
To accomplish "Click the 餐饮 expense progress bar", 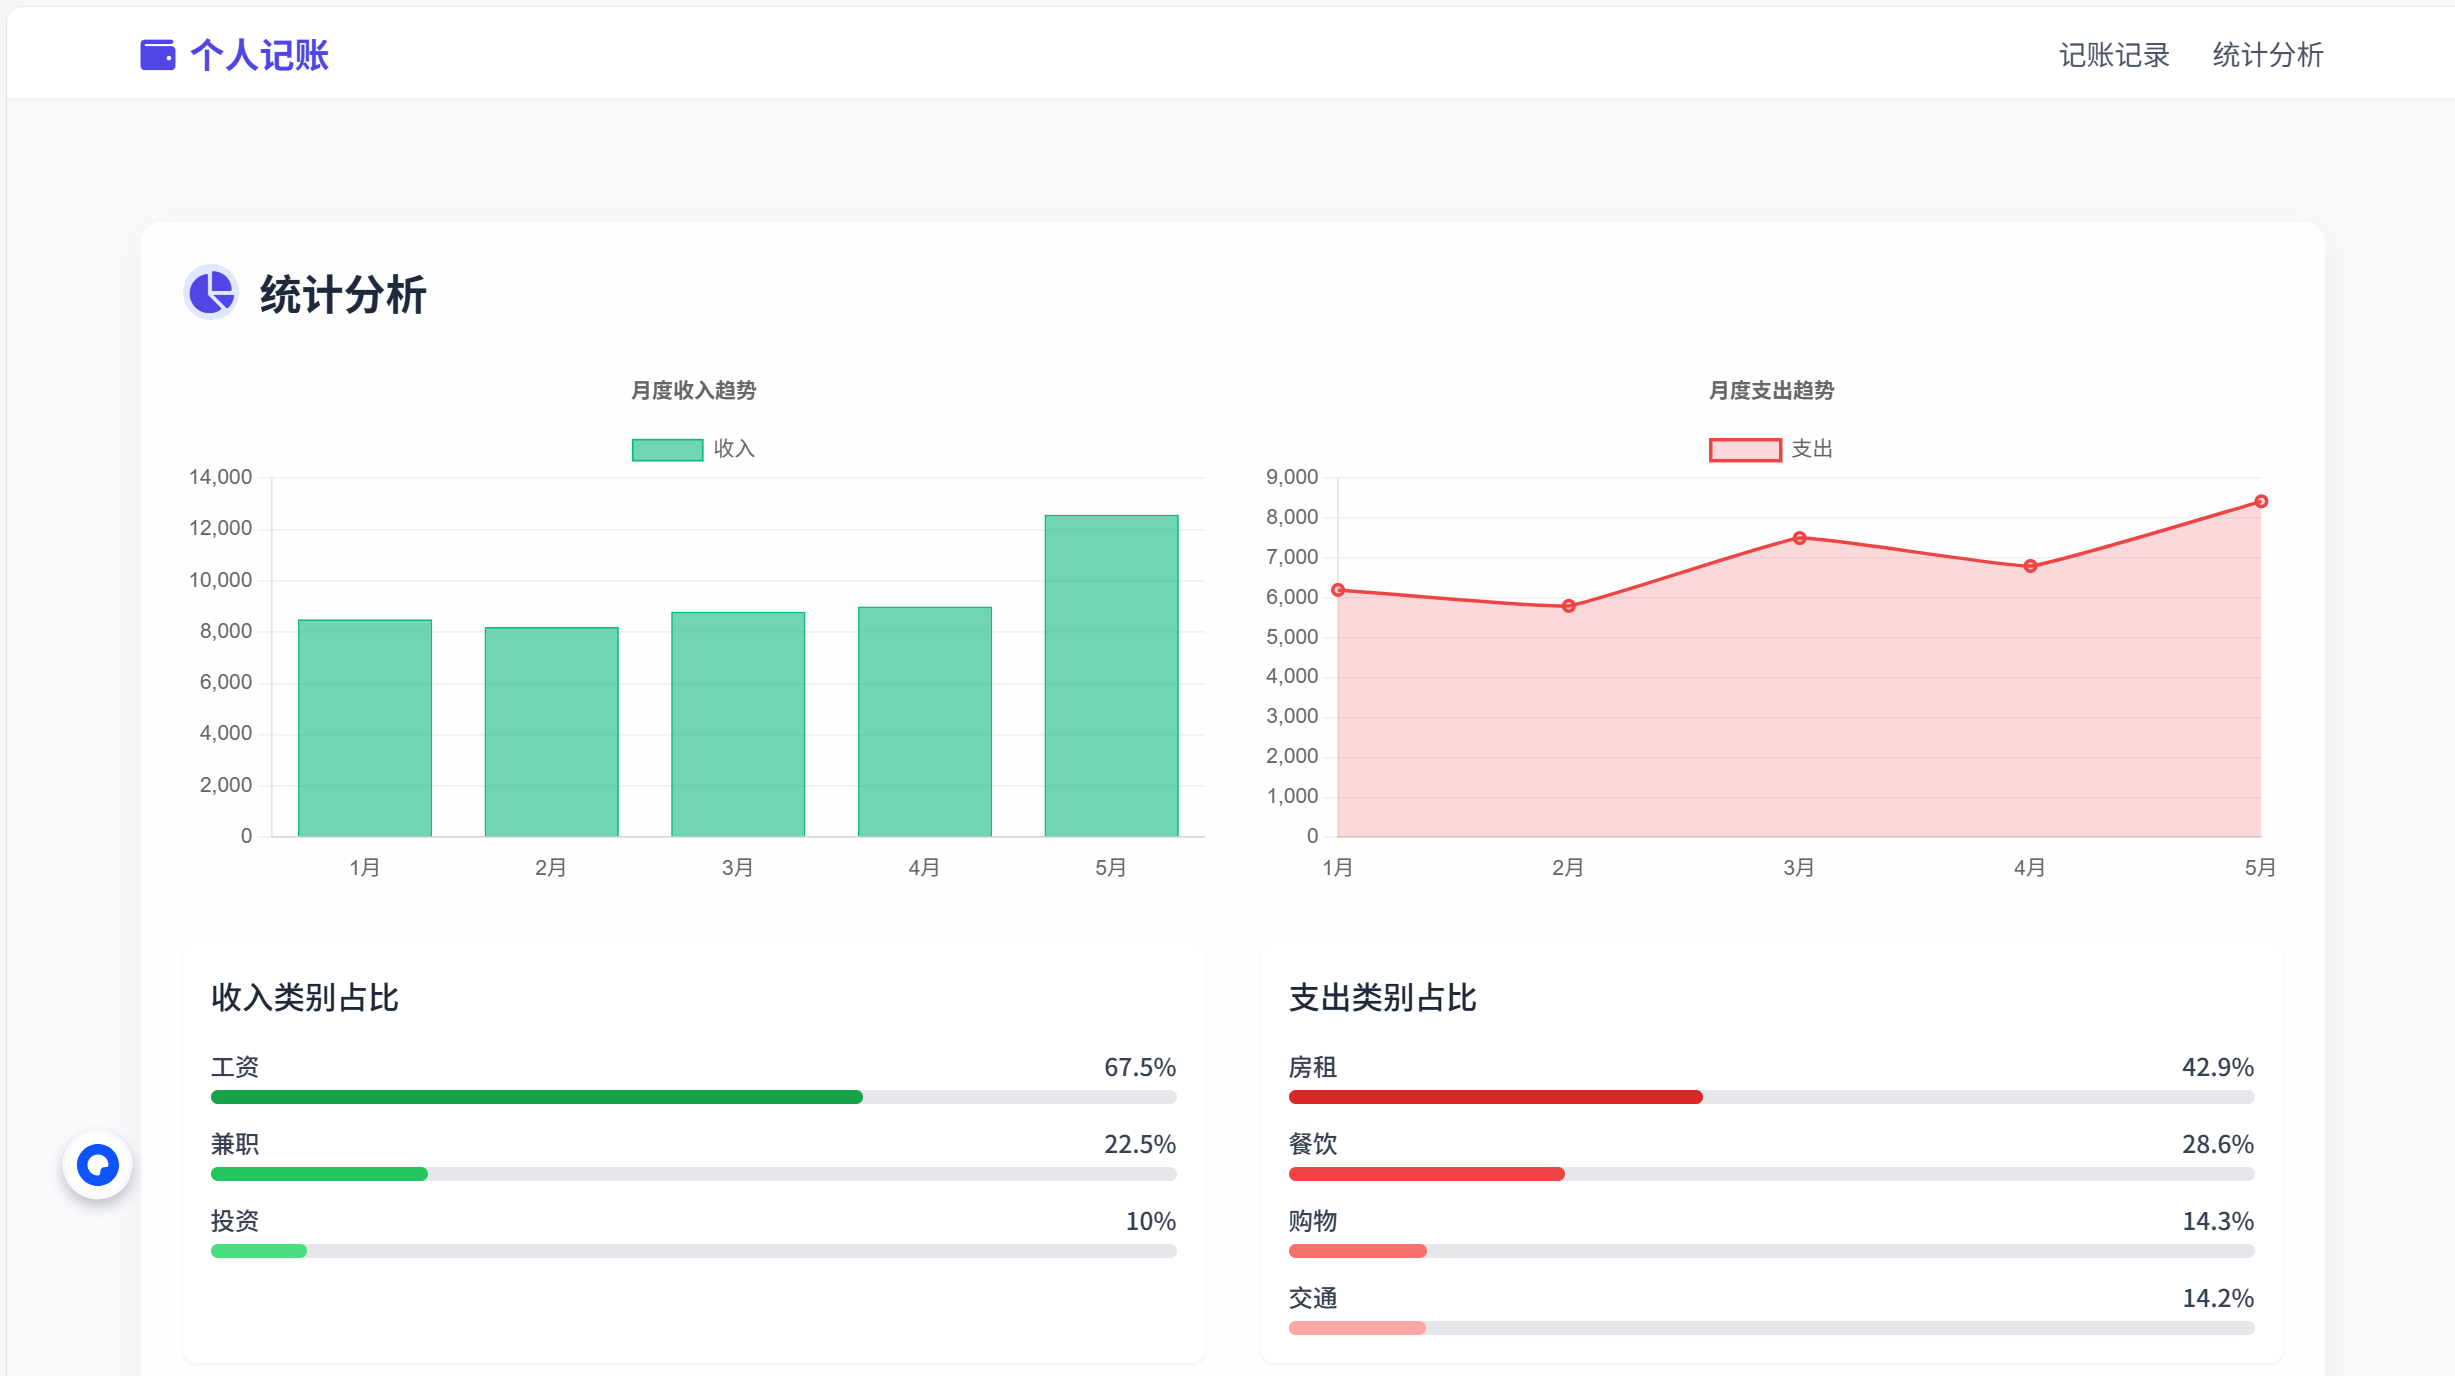I will [x=1426, y=1174].
